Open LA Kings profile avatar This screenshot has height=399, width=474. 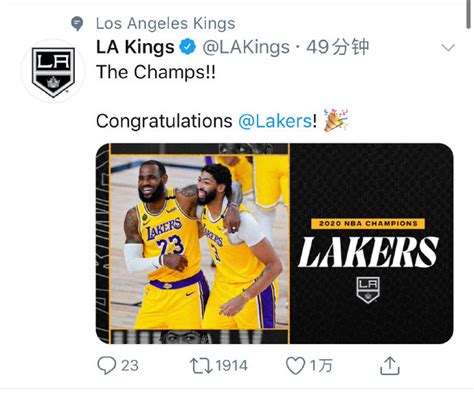point(53,71)
